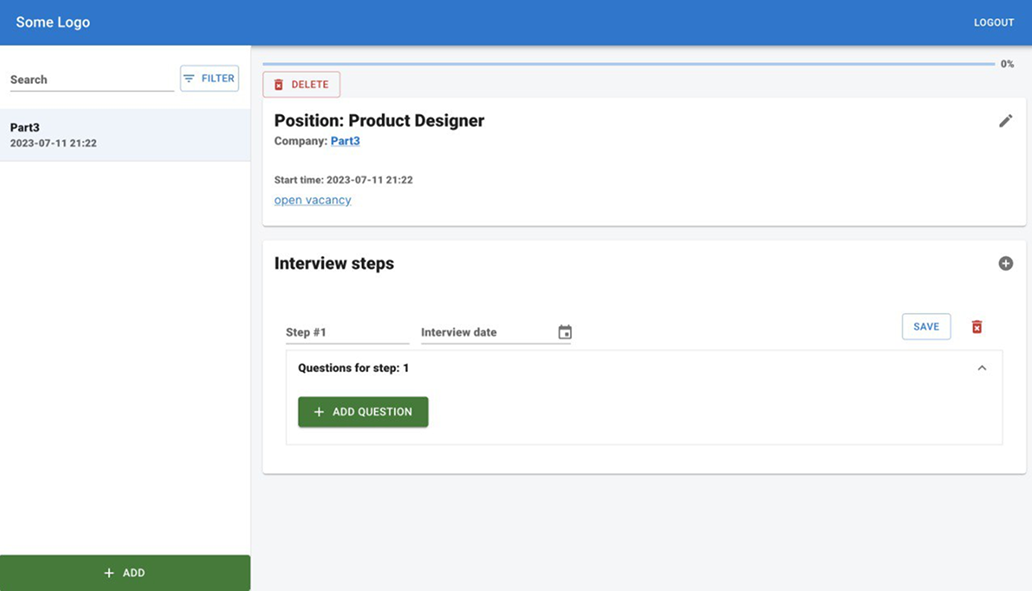Open the calendar icon next to Interview date
Screen dimensions: 1032x591
tap(564, 331)
